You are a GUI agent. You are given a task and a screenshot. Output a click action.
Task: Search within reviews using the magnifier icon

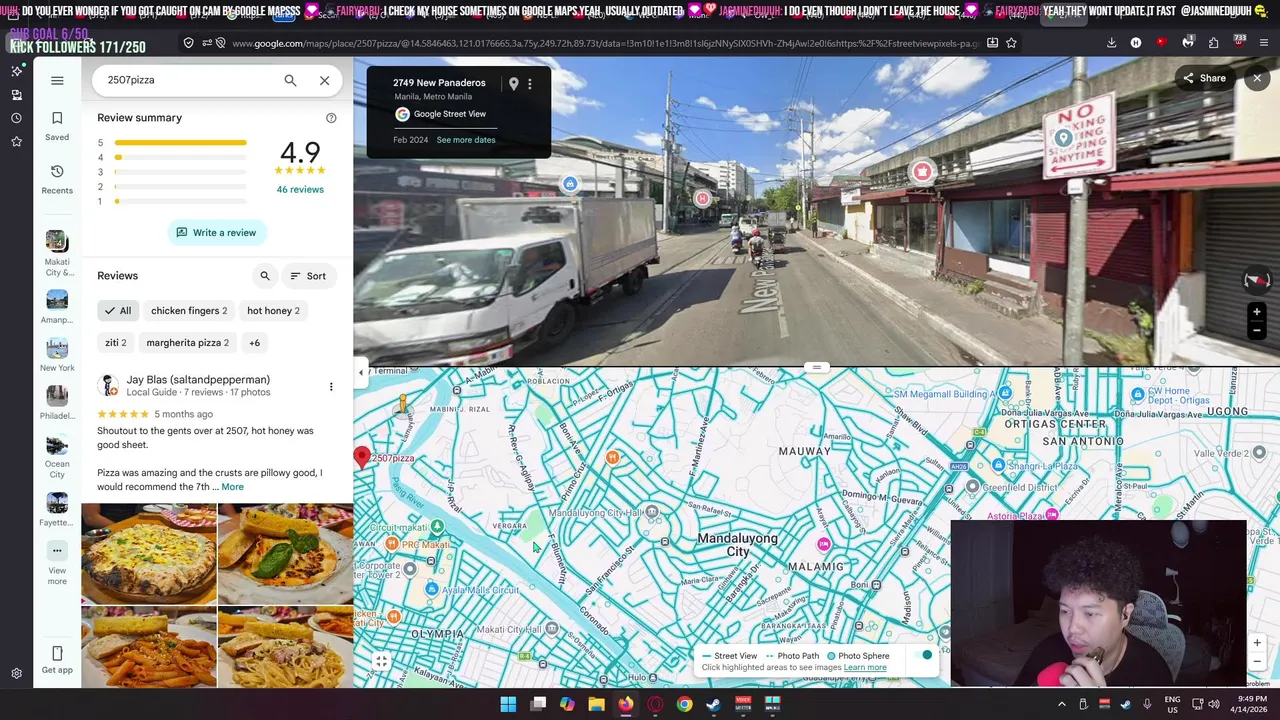[265, 276]
